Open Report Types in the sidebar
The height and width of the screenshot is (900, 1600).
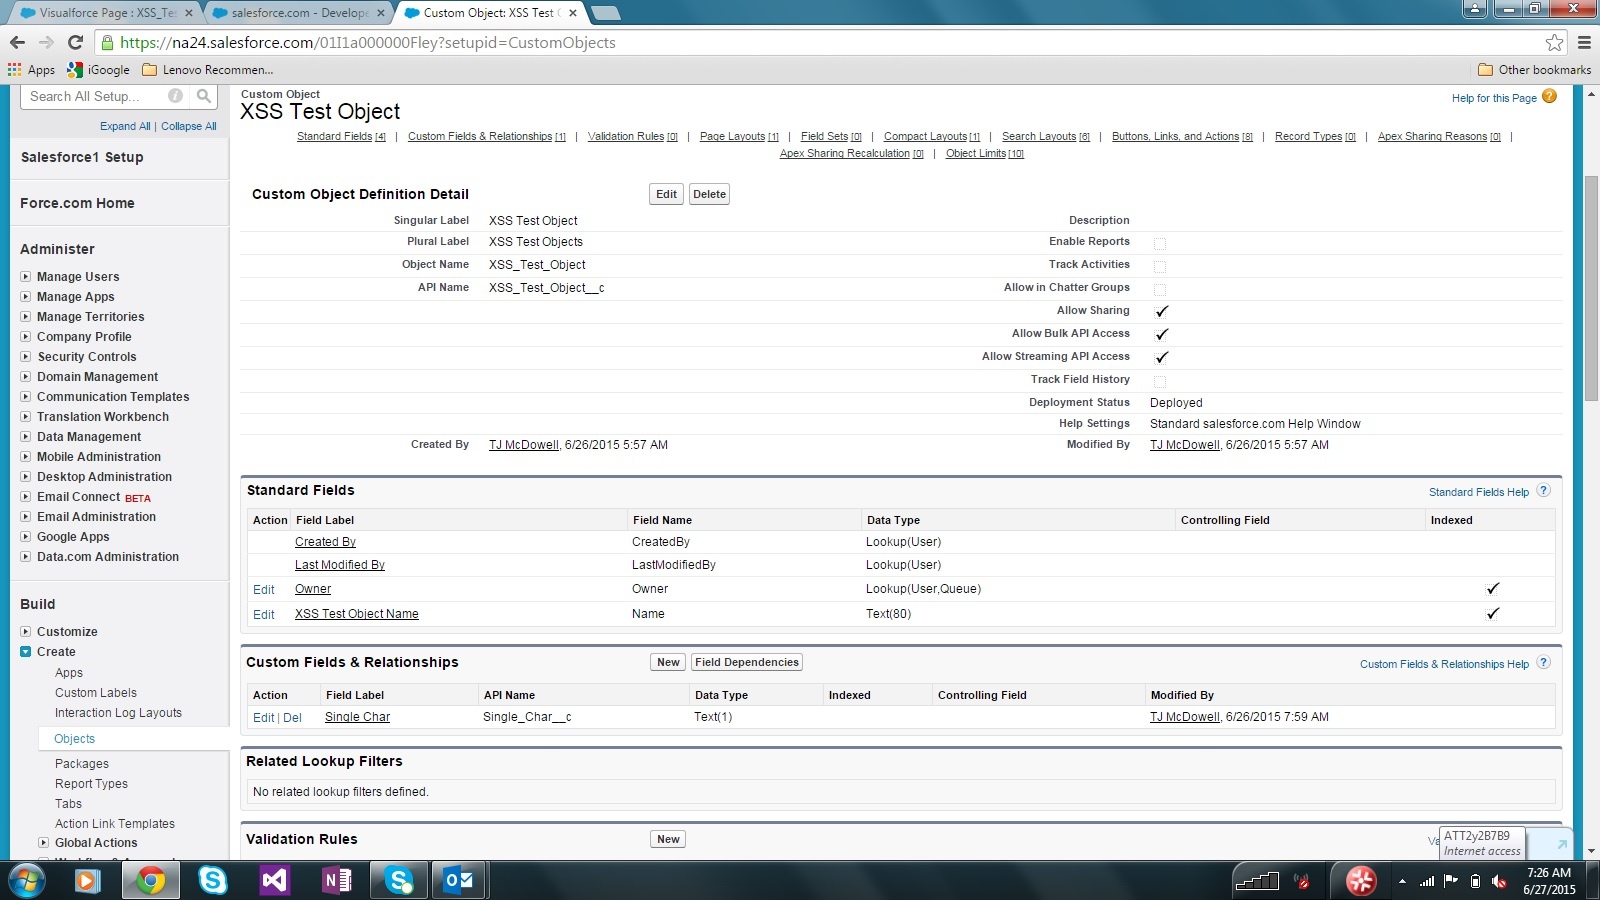(x=91, y=784)
